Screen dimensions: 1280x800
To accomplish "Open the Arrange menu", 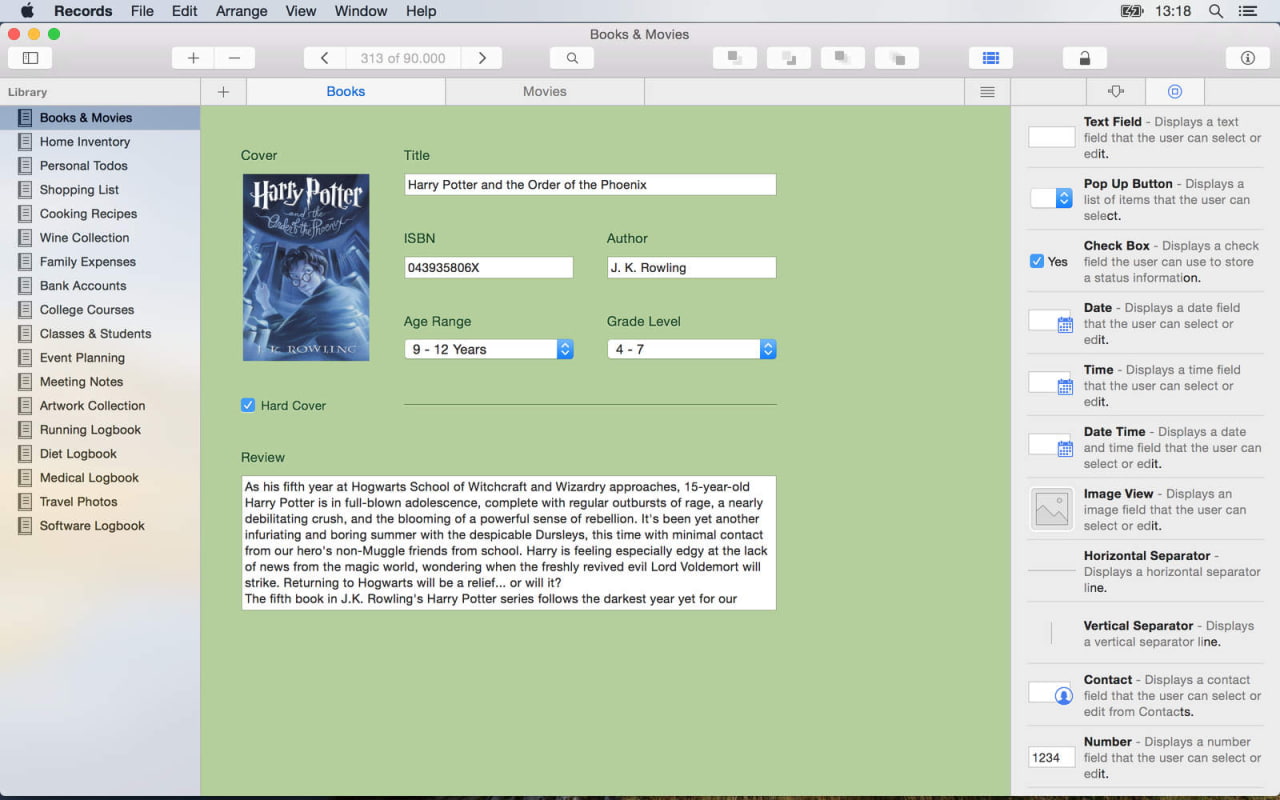I will (241, 11).
